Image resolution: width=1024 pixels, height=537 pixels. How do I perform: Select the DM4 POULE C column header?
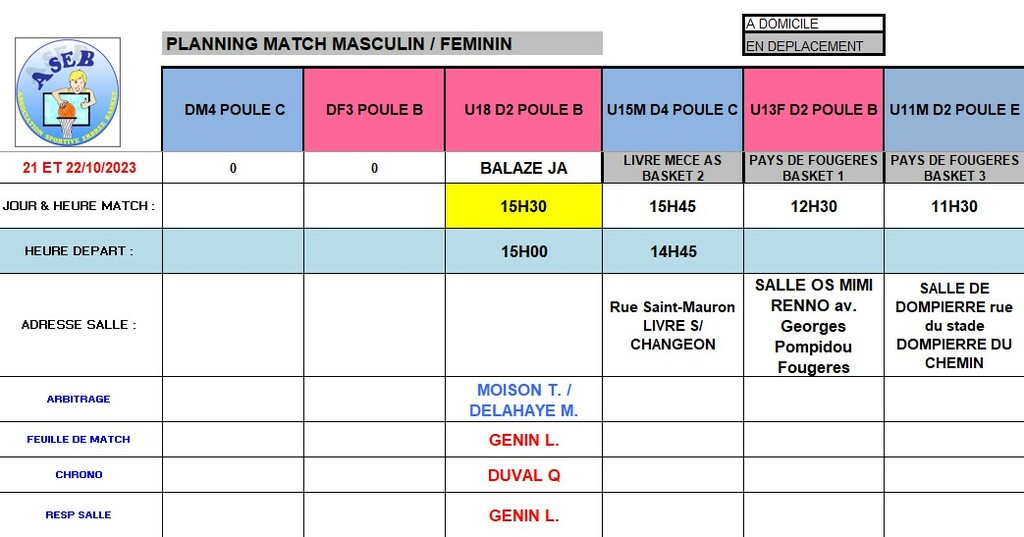point(233,110)
